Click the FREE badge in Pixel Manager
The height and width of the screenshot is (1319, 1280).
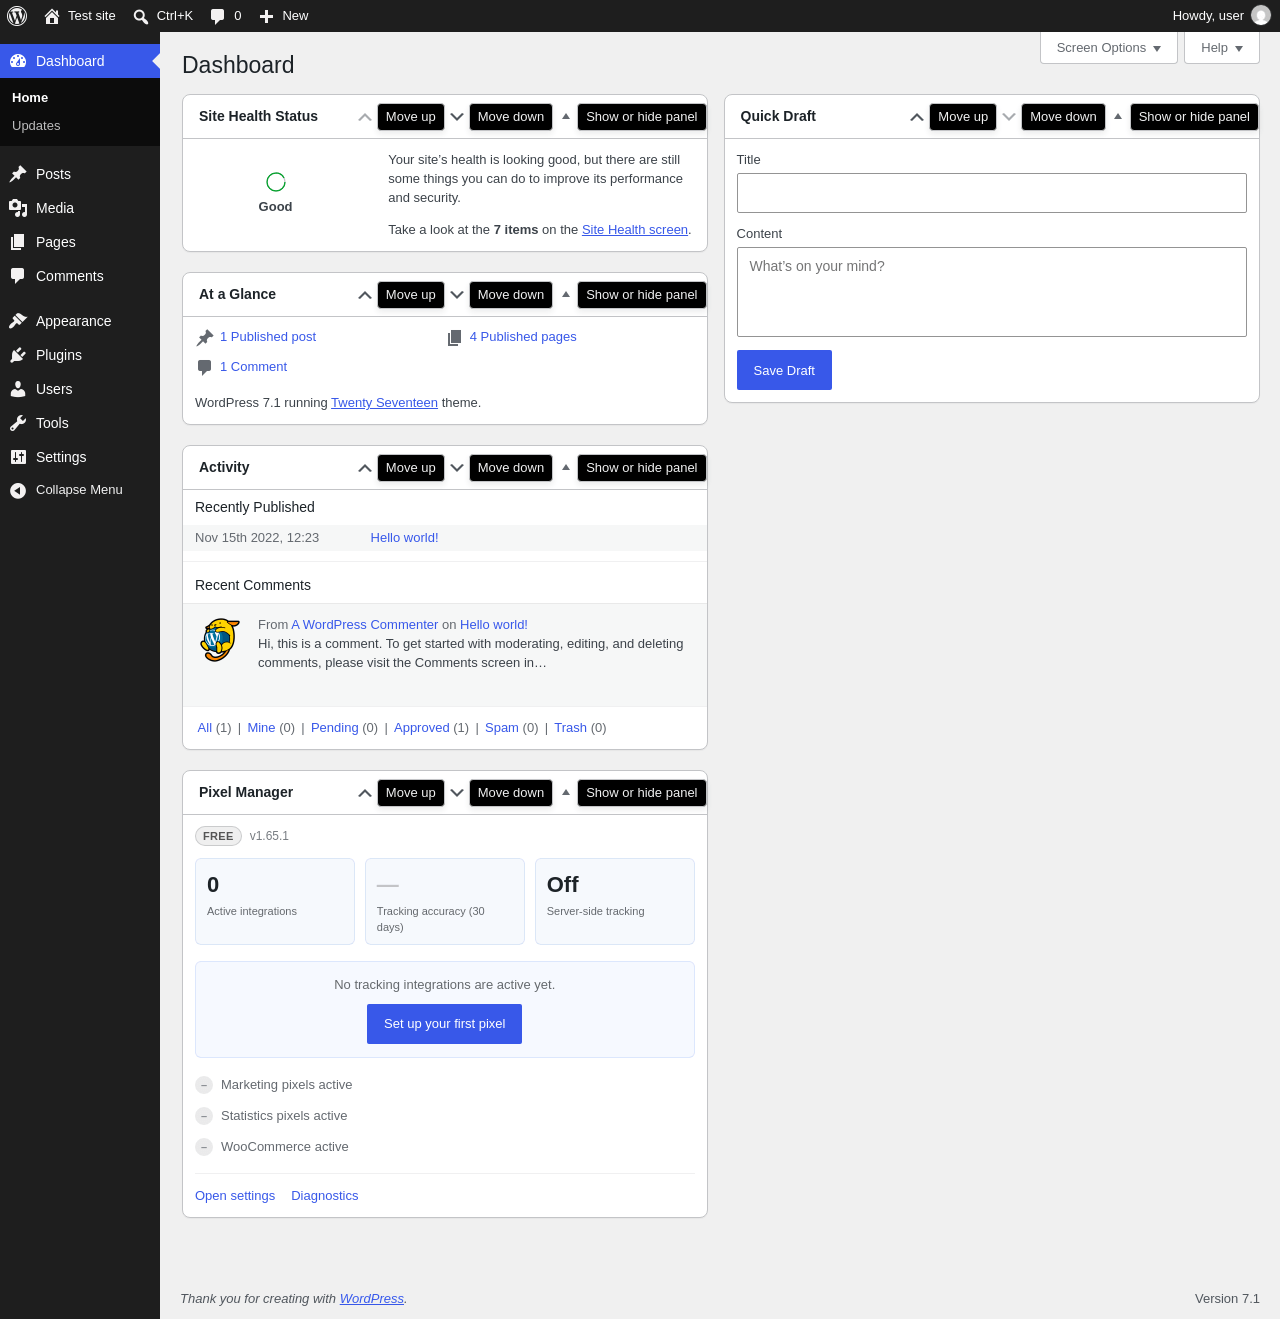(x=218, y=836)
